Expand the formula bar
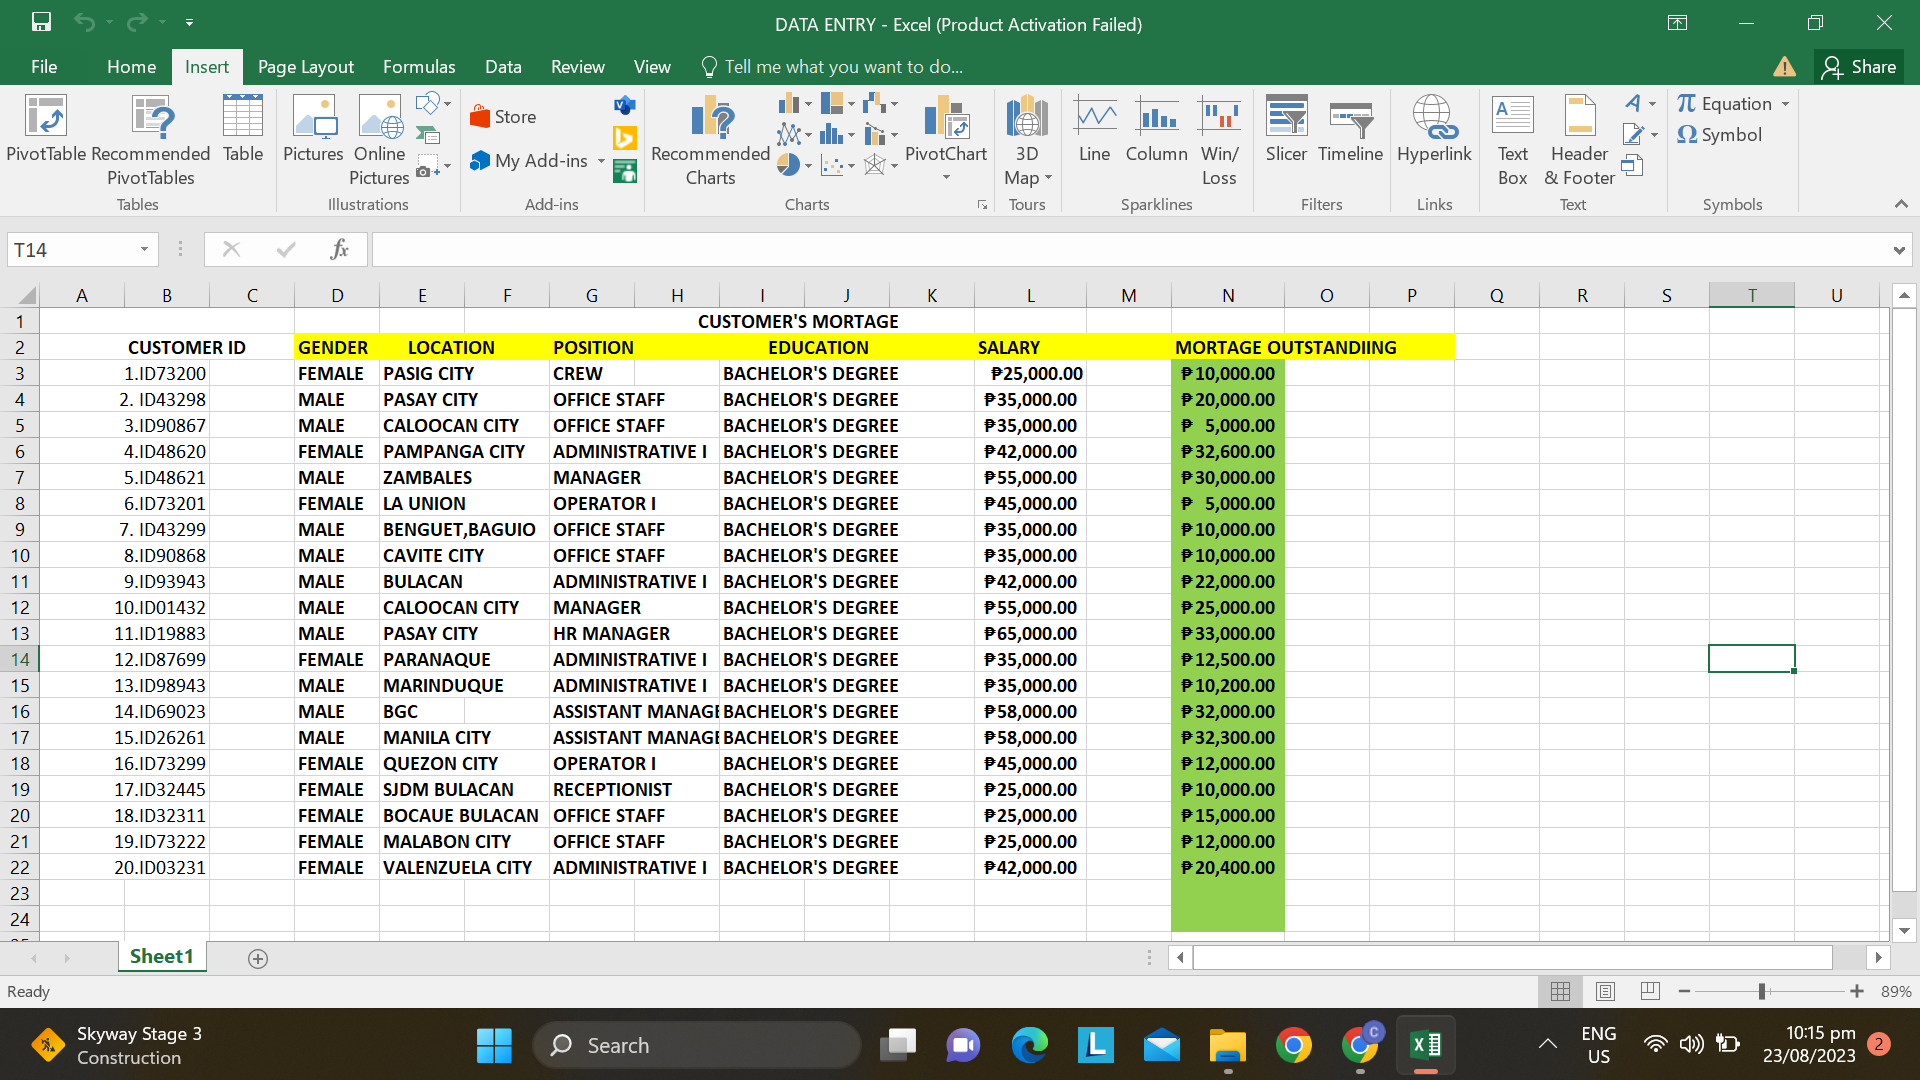Viewport: 1920px width, 1080px height. point(1898,250)
